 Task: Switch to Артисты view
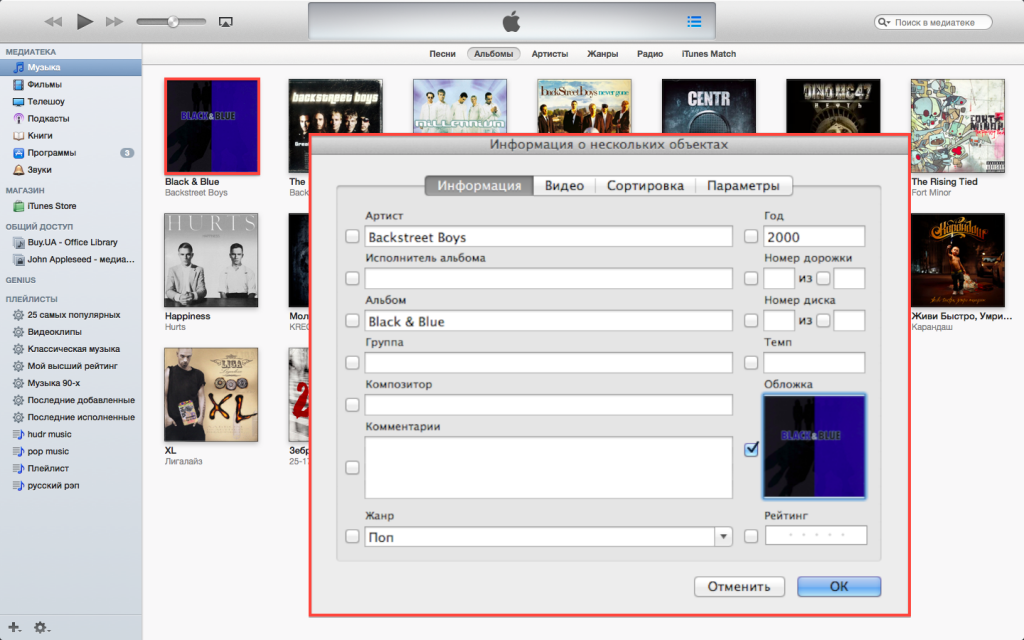tap(550, 54)
